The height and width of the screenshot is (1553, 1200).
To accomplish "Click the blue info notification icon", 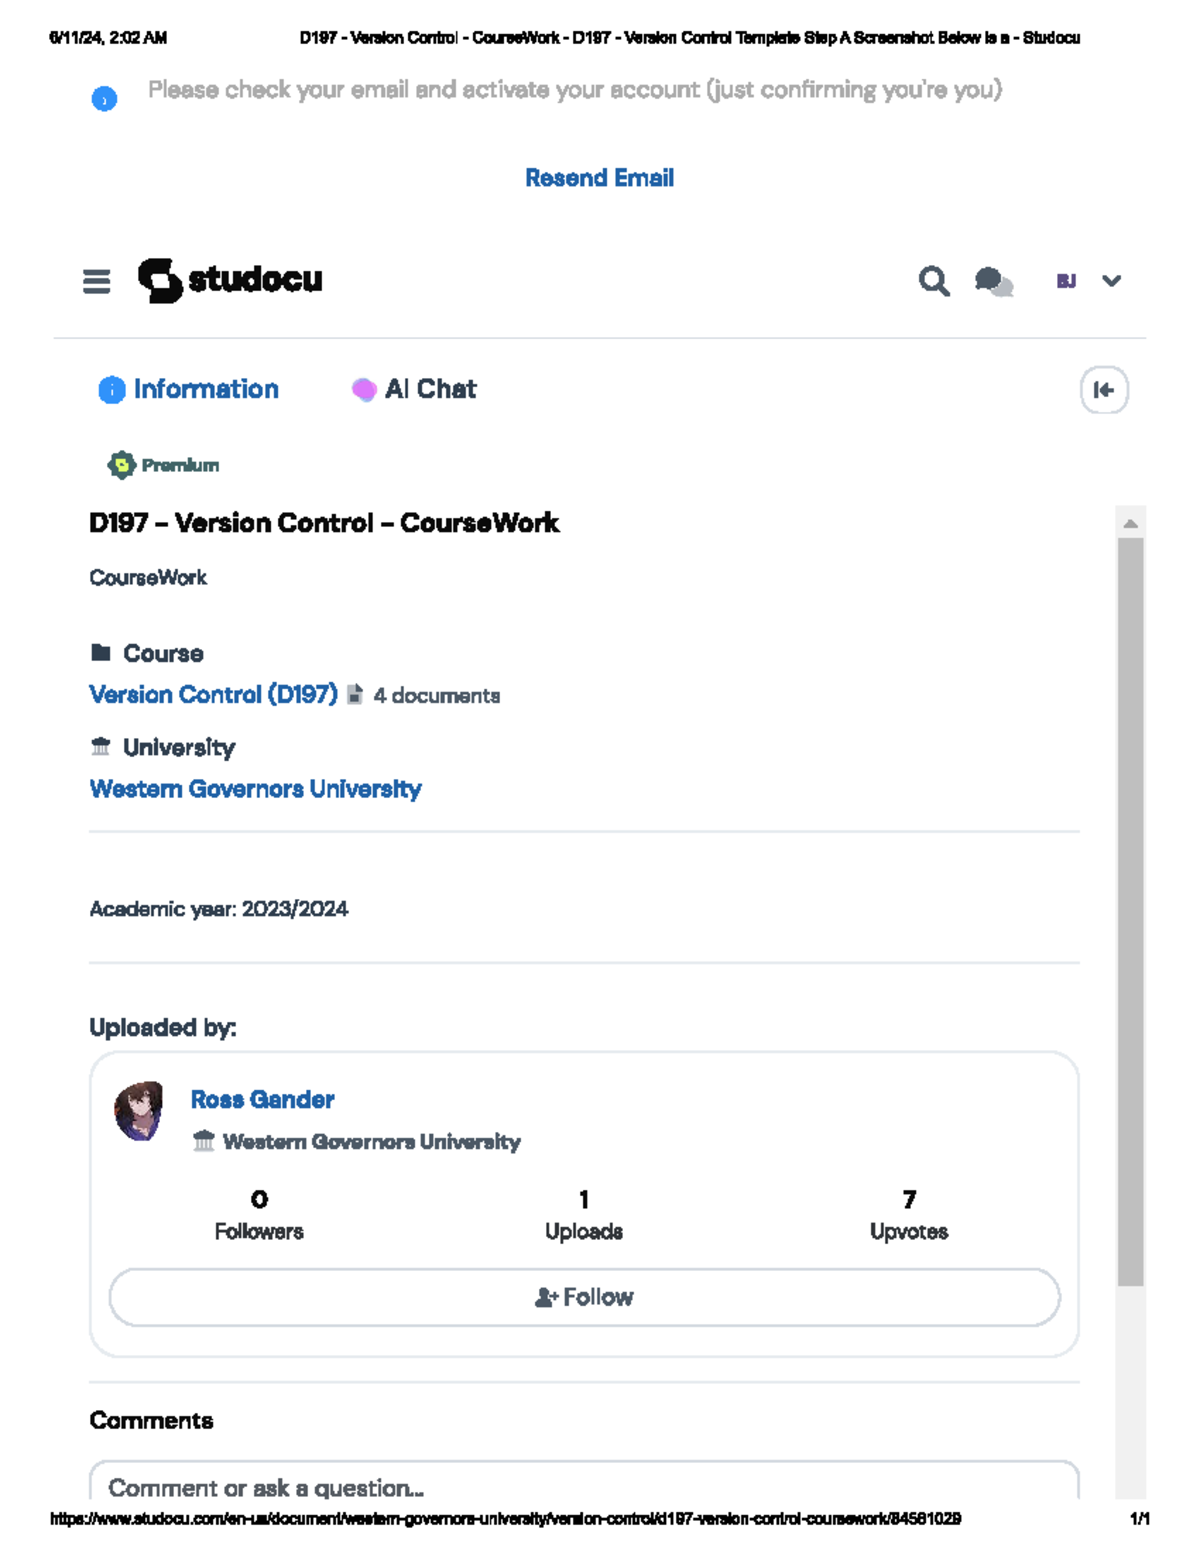I will (x=104, y=99).
